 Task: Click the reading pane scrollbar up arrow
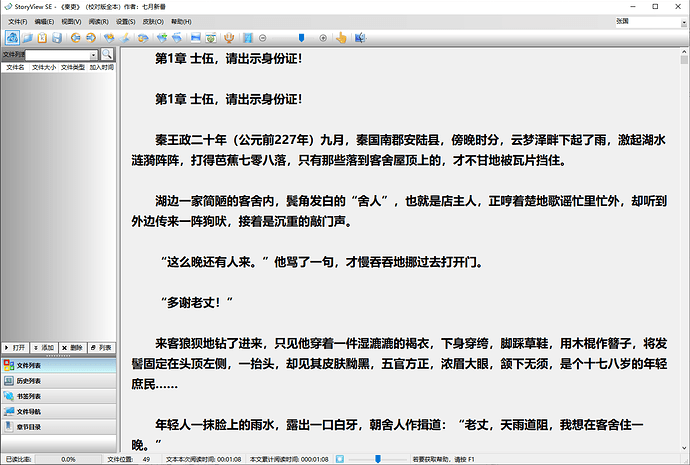pos(683,52)
